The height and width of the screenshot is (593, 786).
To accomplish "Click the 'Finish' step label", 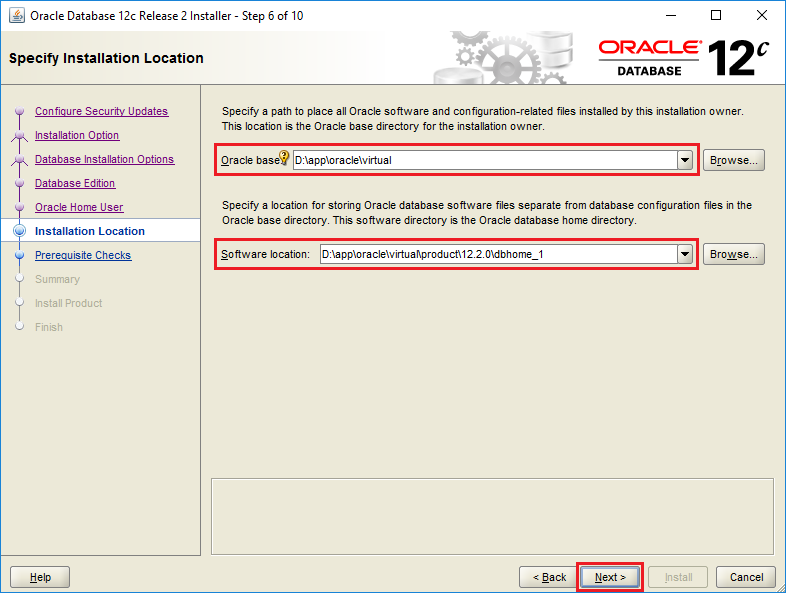I will pos(49,327).
